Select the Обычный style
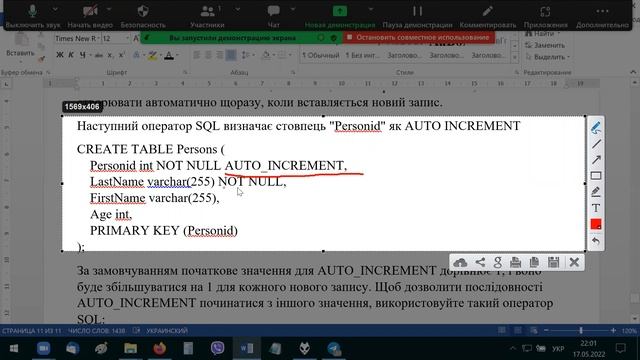Viewport: 640px width, 360px height. (320, 55)
